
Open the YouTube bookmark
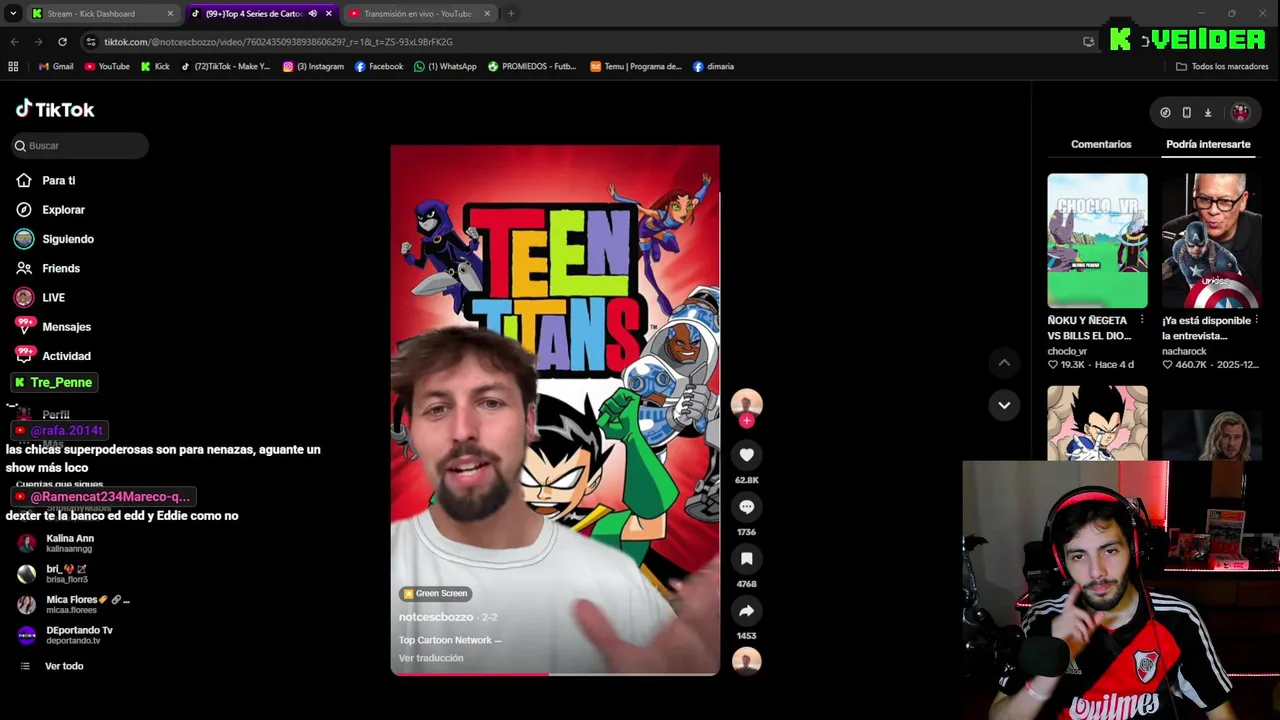pos(107,67)
